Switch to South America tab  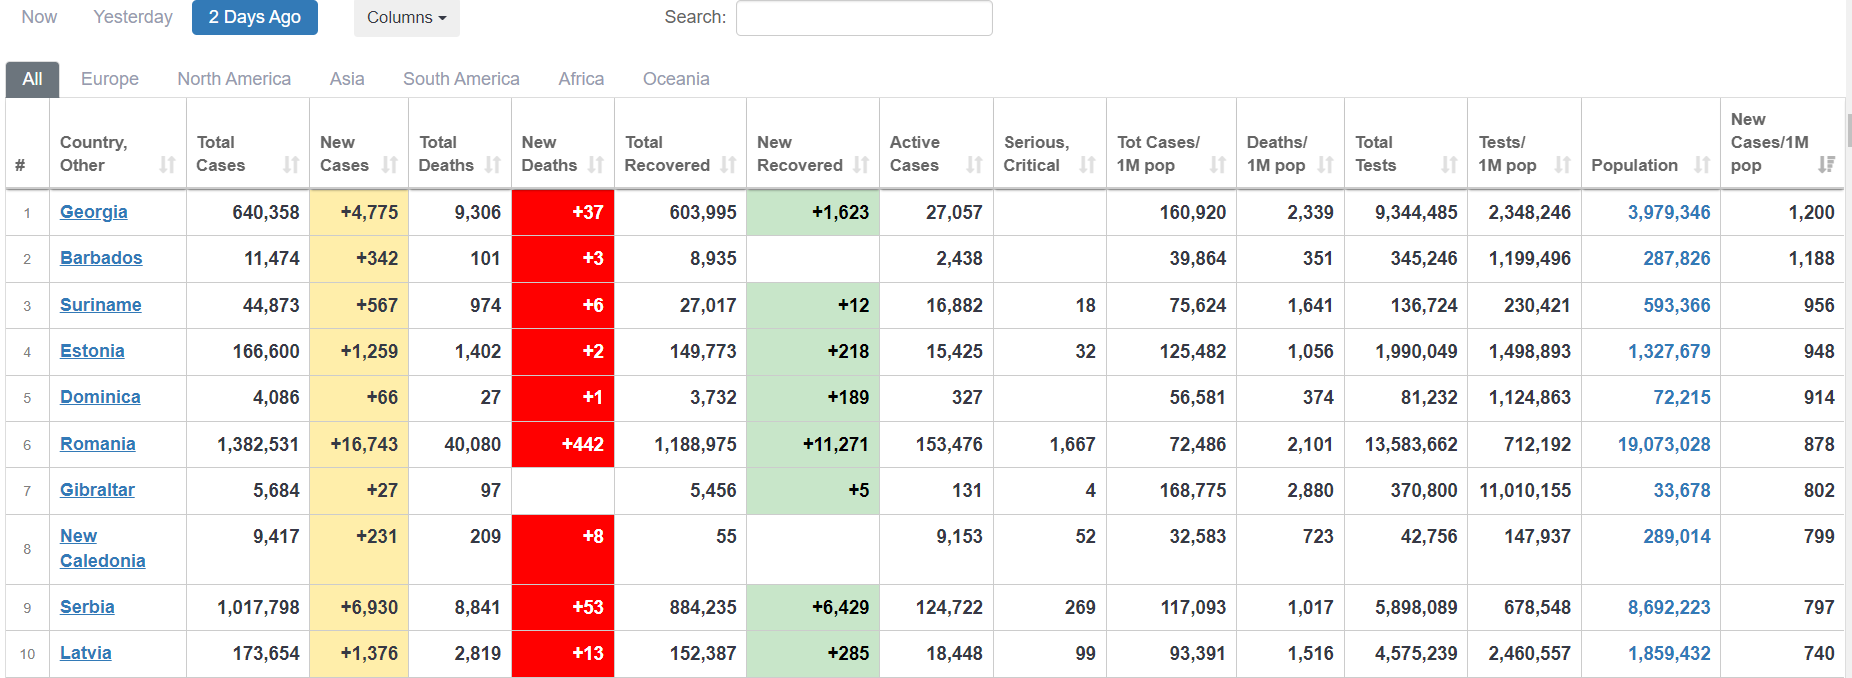point(461,79)
